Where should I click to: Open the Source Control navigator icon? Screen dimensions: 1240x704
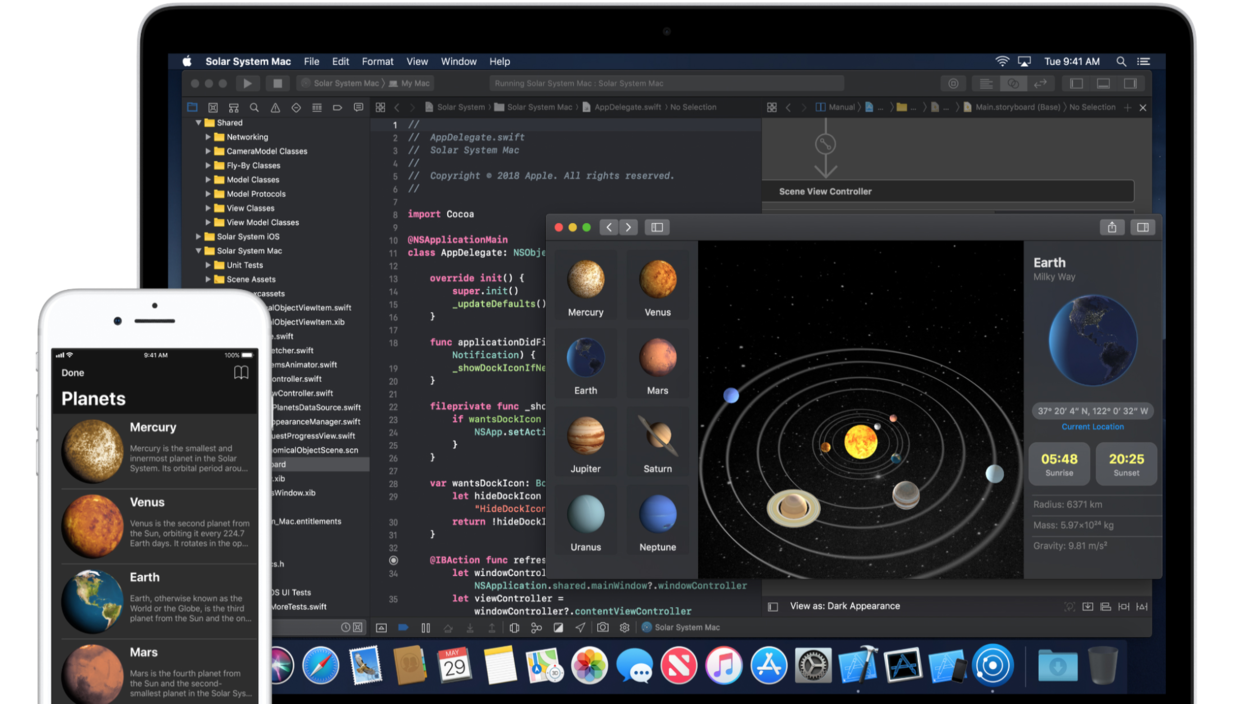[213, 107]
